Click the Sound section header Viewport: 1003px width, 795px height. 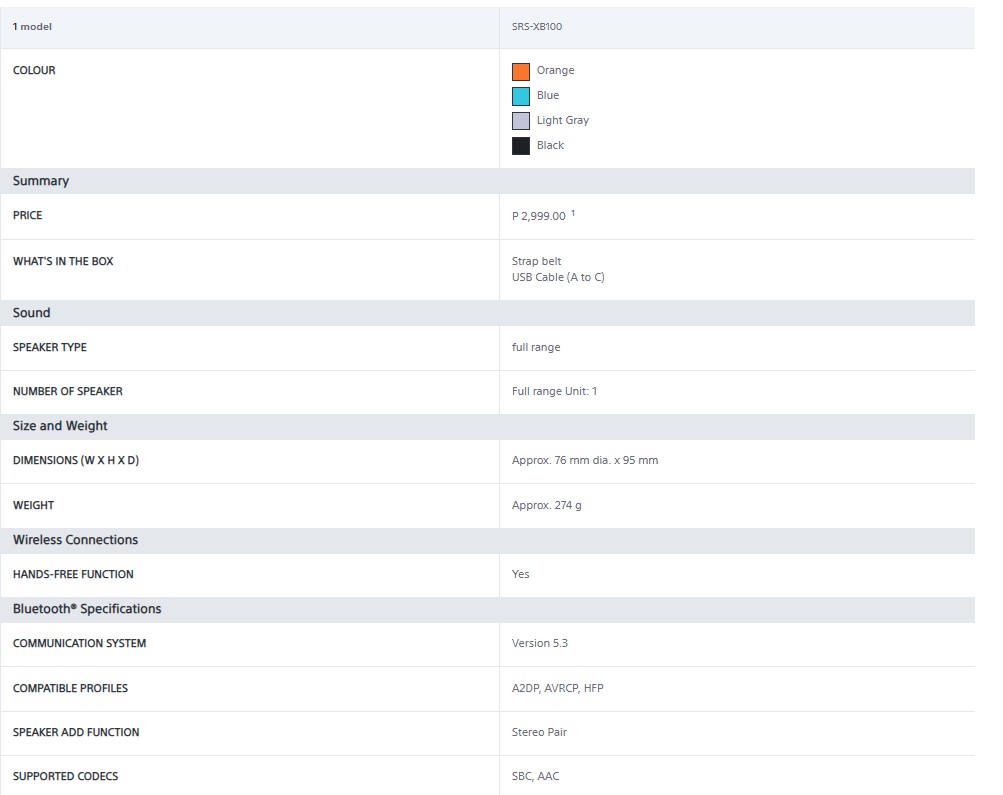coord(487,313)
